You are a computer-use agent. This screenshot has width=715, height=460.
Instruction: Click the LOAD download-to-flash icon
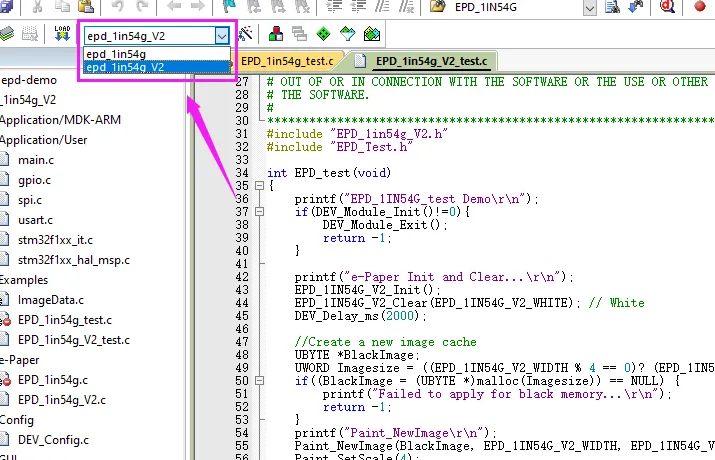point(62,33)
